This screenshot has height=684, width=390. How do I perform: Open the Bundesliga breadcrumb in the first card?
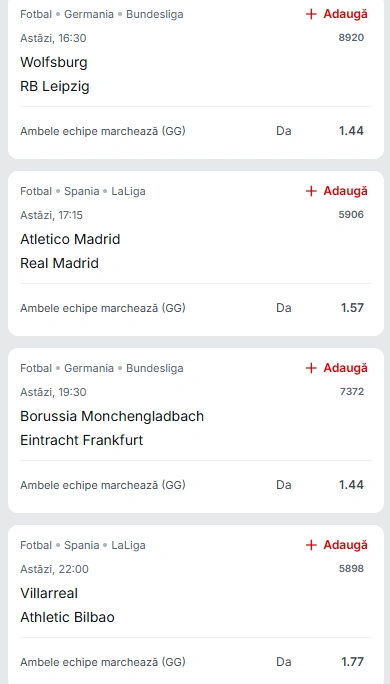click(x=154, y=14)
